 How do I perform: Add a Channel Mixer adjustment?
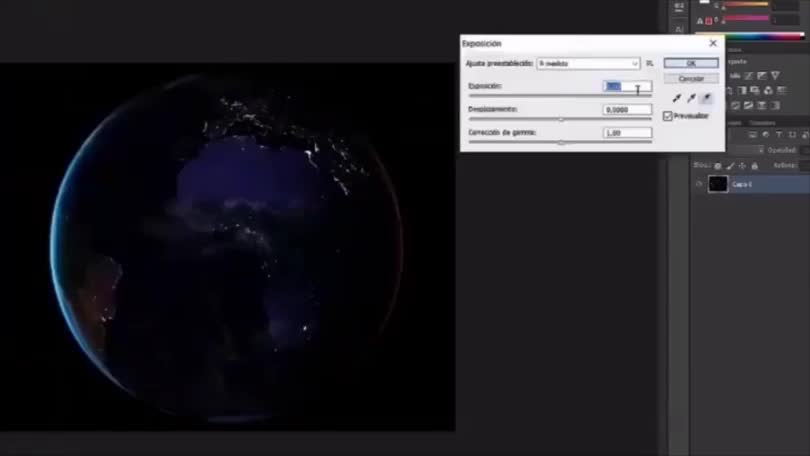768,90
